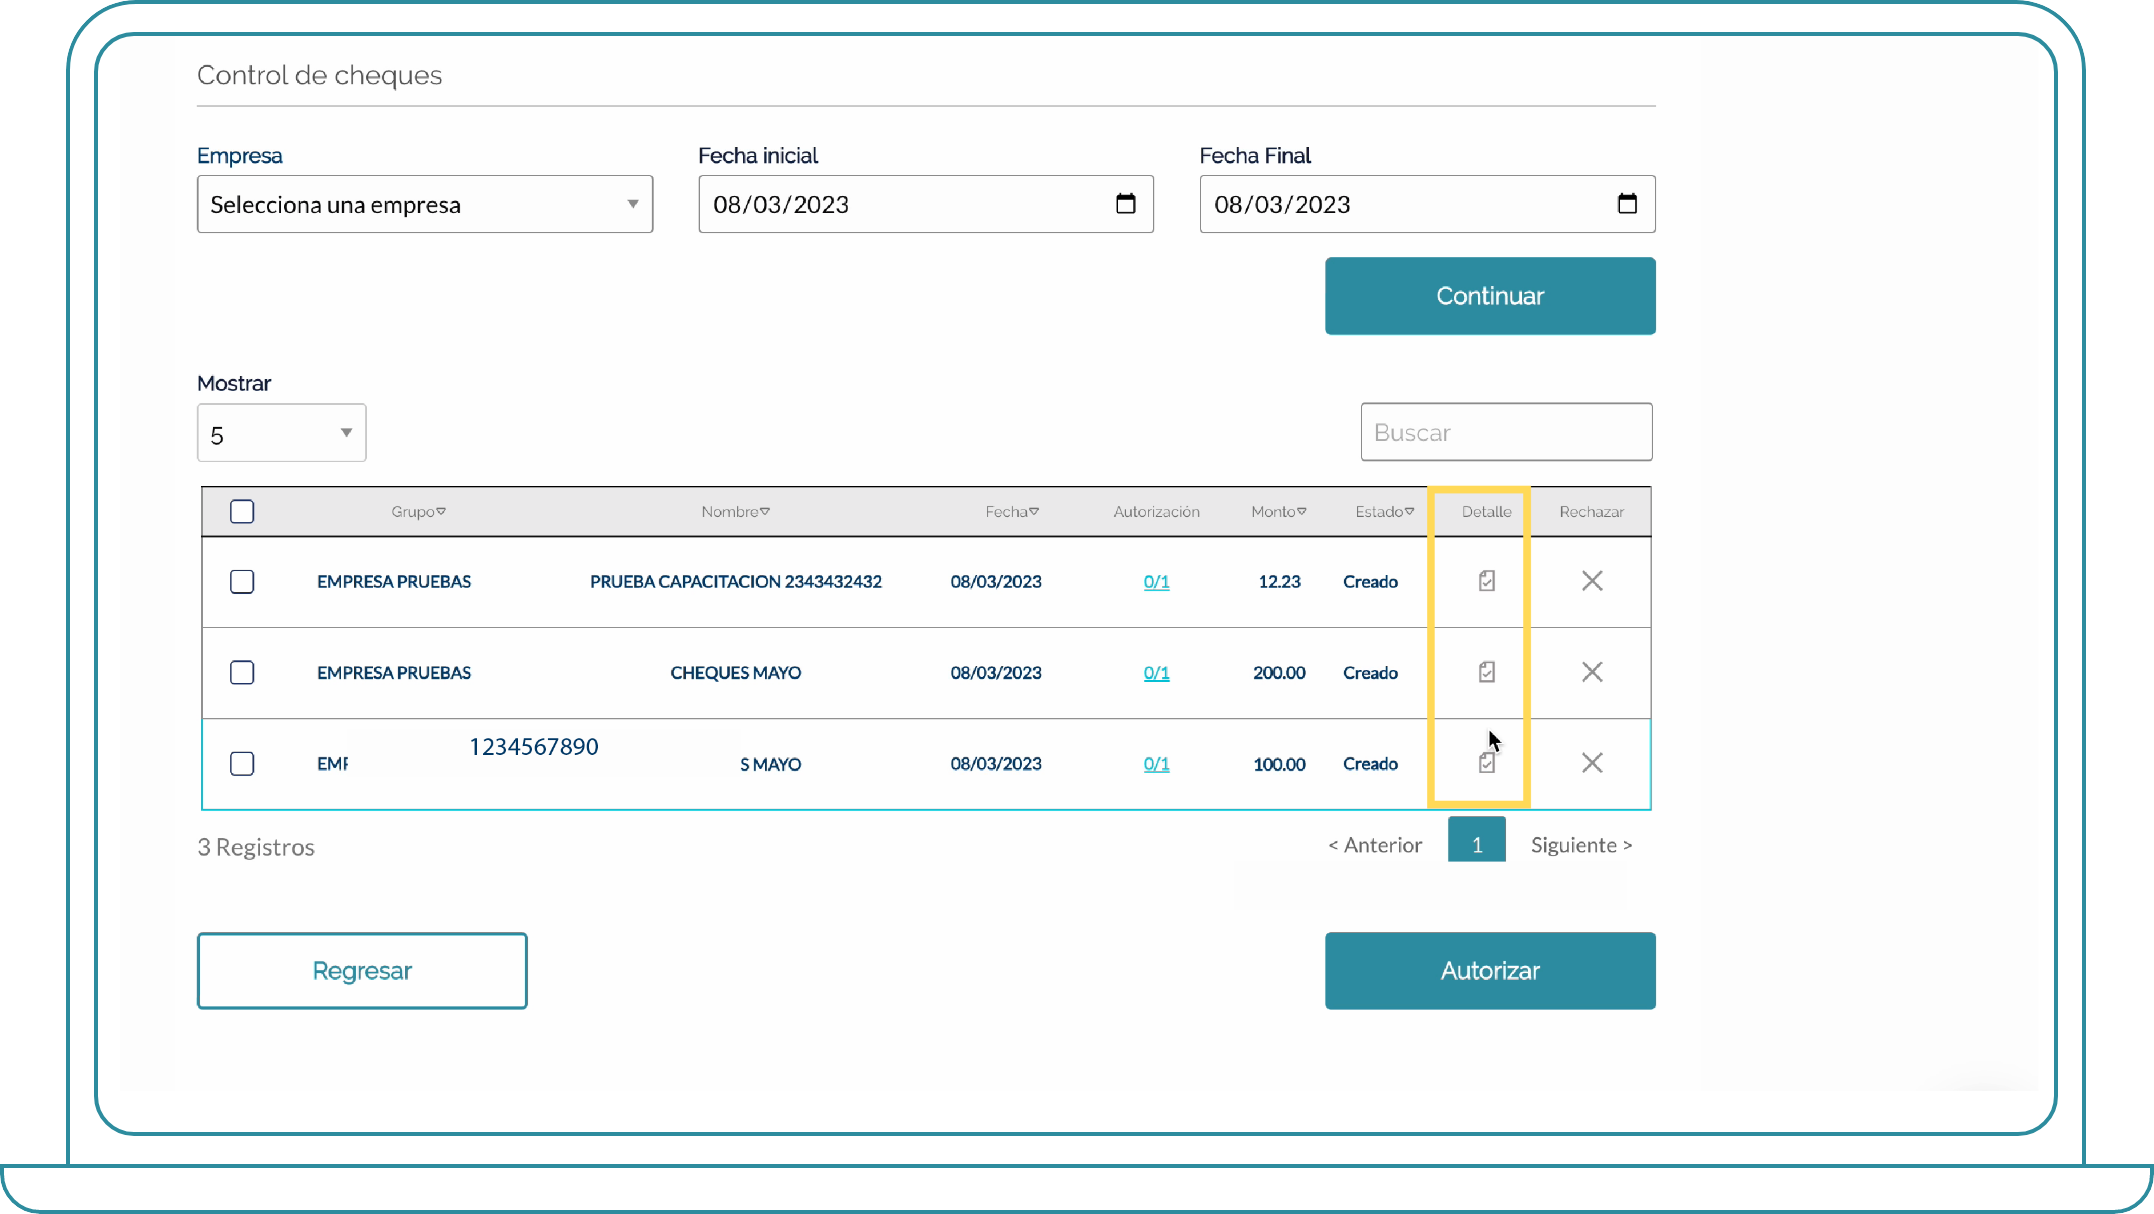The width and height of the screenshot is (2154, 1214).
Task: Click the reject icon for CHEQUES MAYO
Action: [1592, 671]
